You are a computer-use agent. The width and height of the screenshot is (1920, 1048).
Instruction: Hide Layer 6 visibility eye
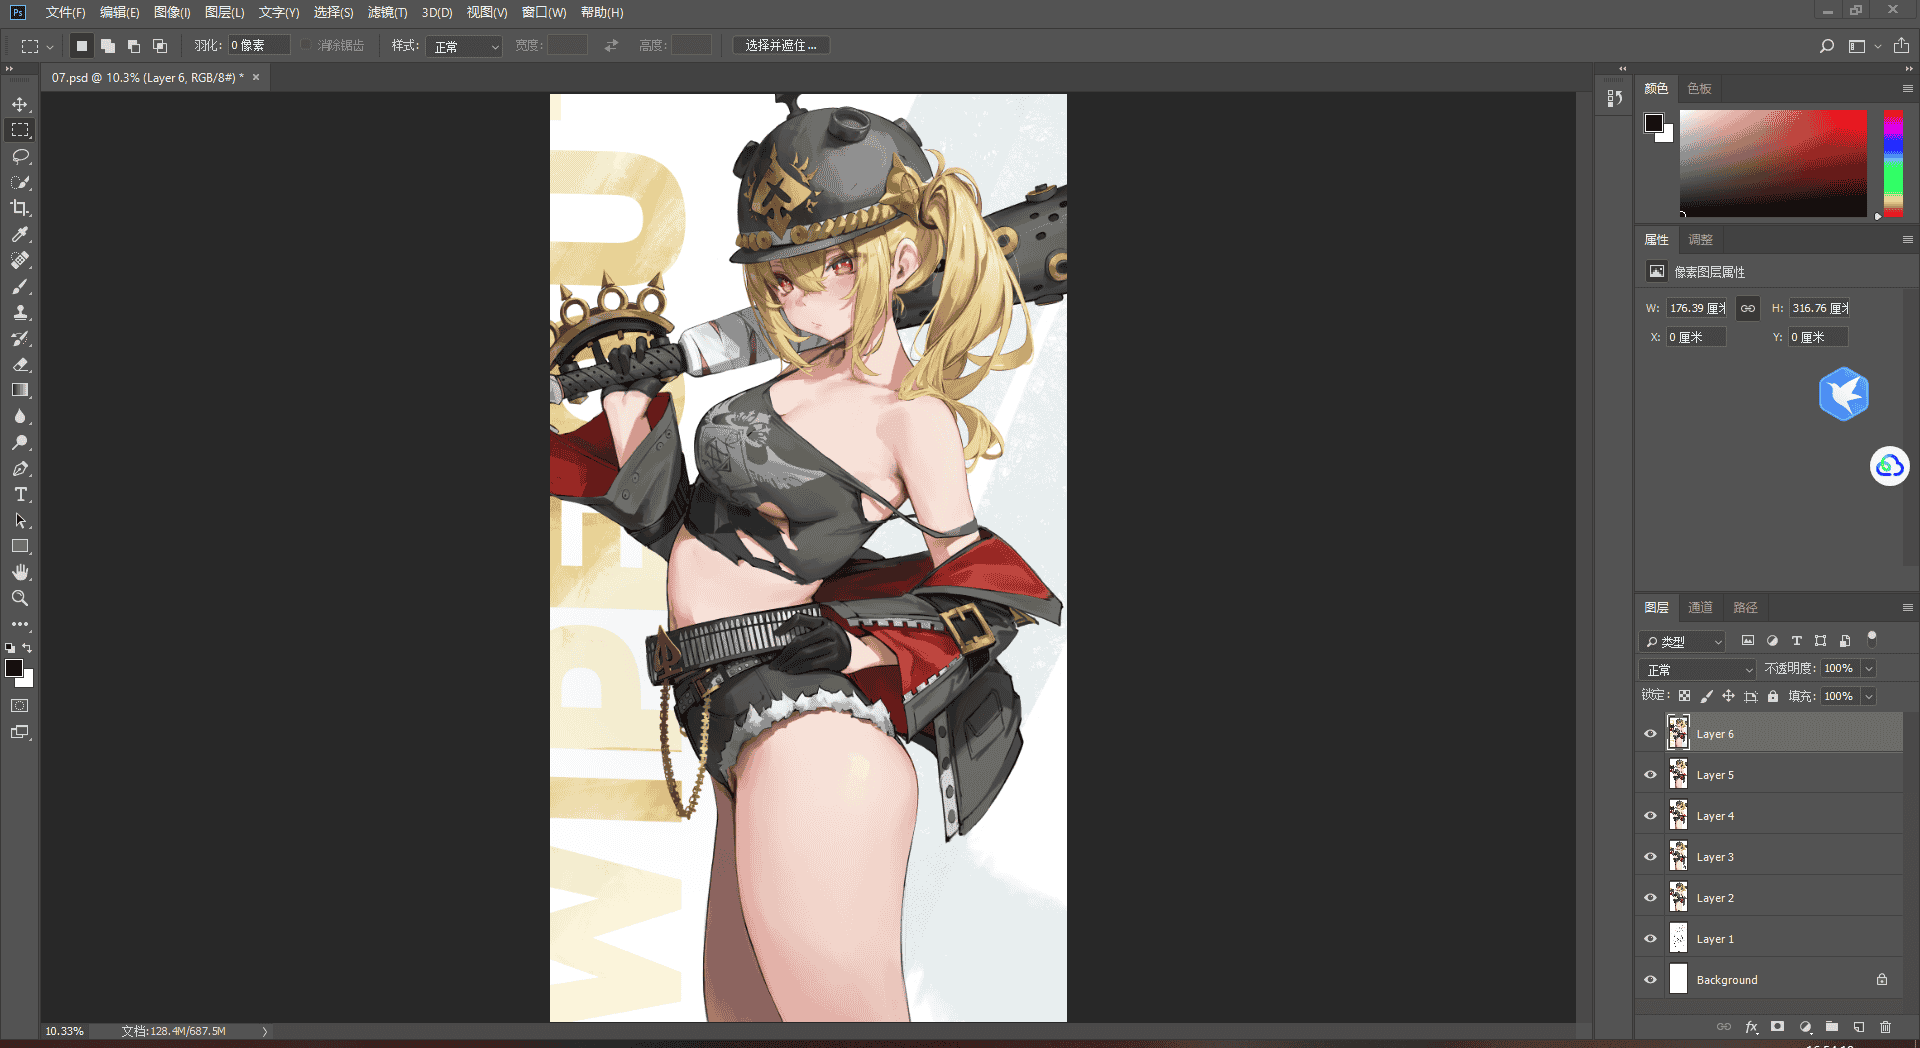pyautogui.click(x=1651, y=734)
